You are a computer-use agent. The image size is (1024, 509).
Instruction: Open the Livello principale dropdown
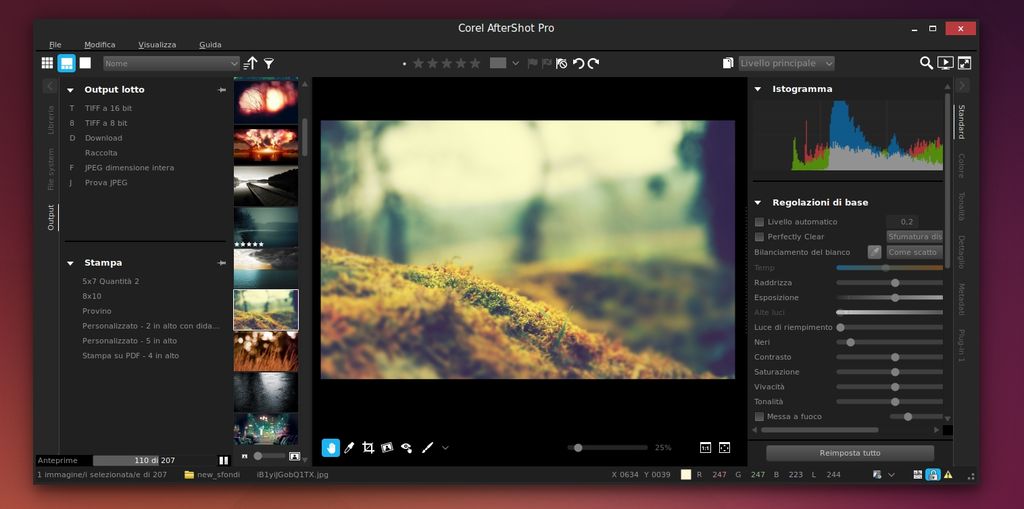pyautogui.click(x=786, y=63)
